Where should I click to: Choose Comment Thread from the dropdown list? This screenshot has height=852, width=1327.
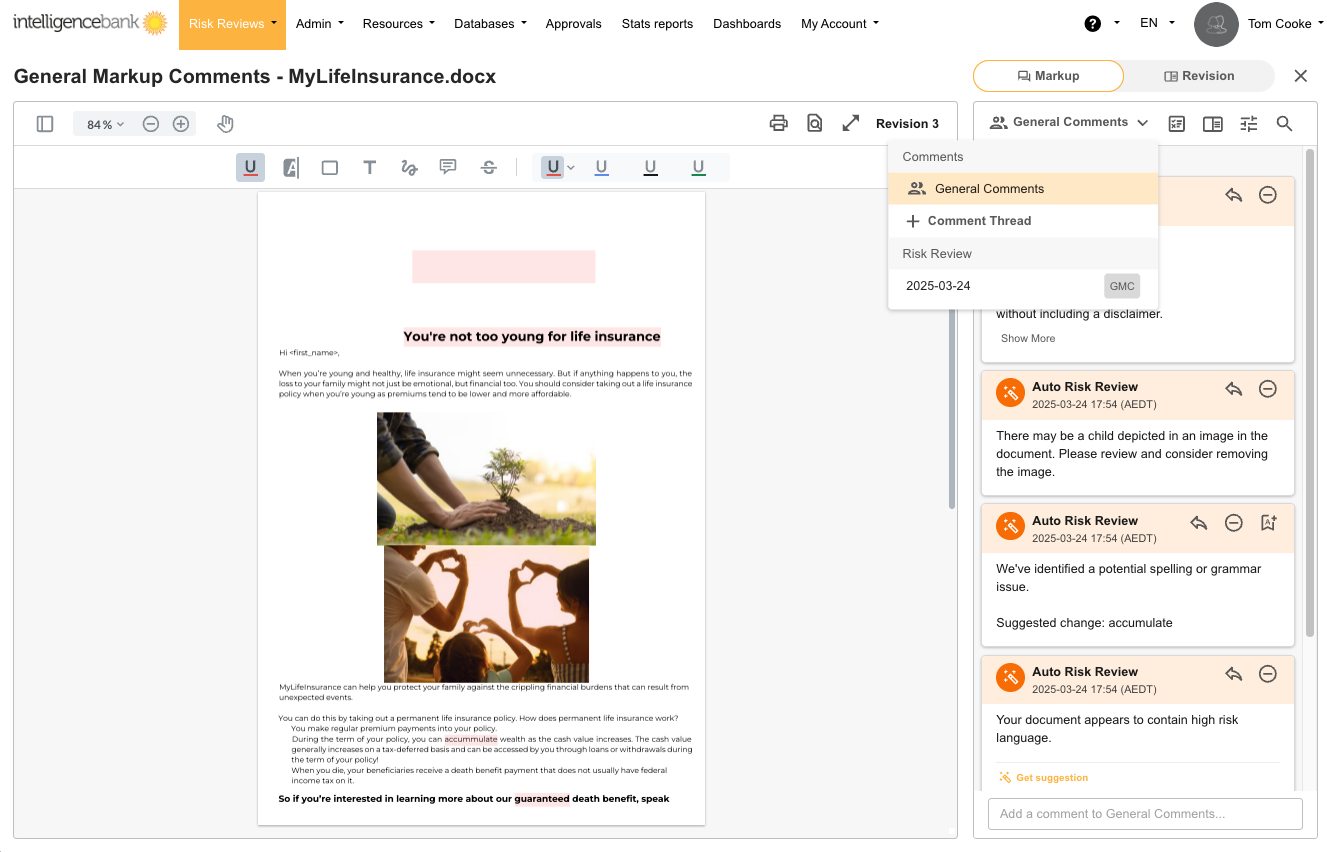click(x=978, y=221)
